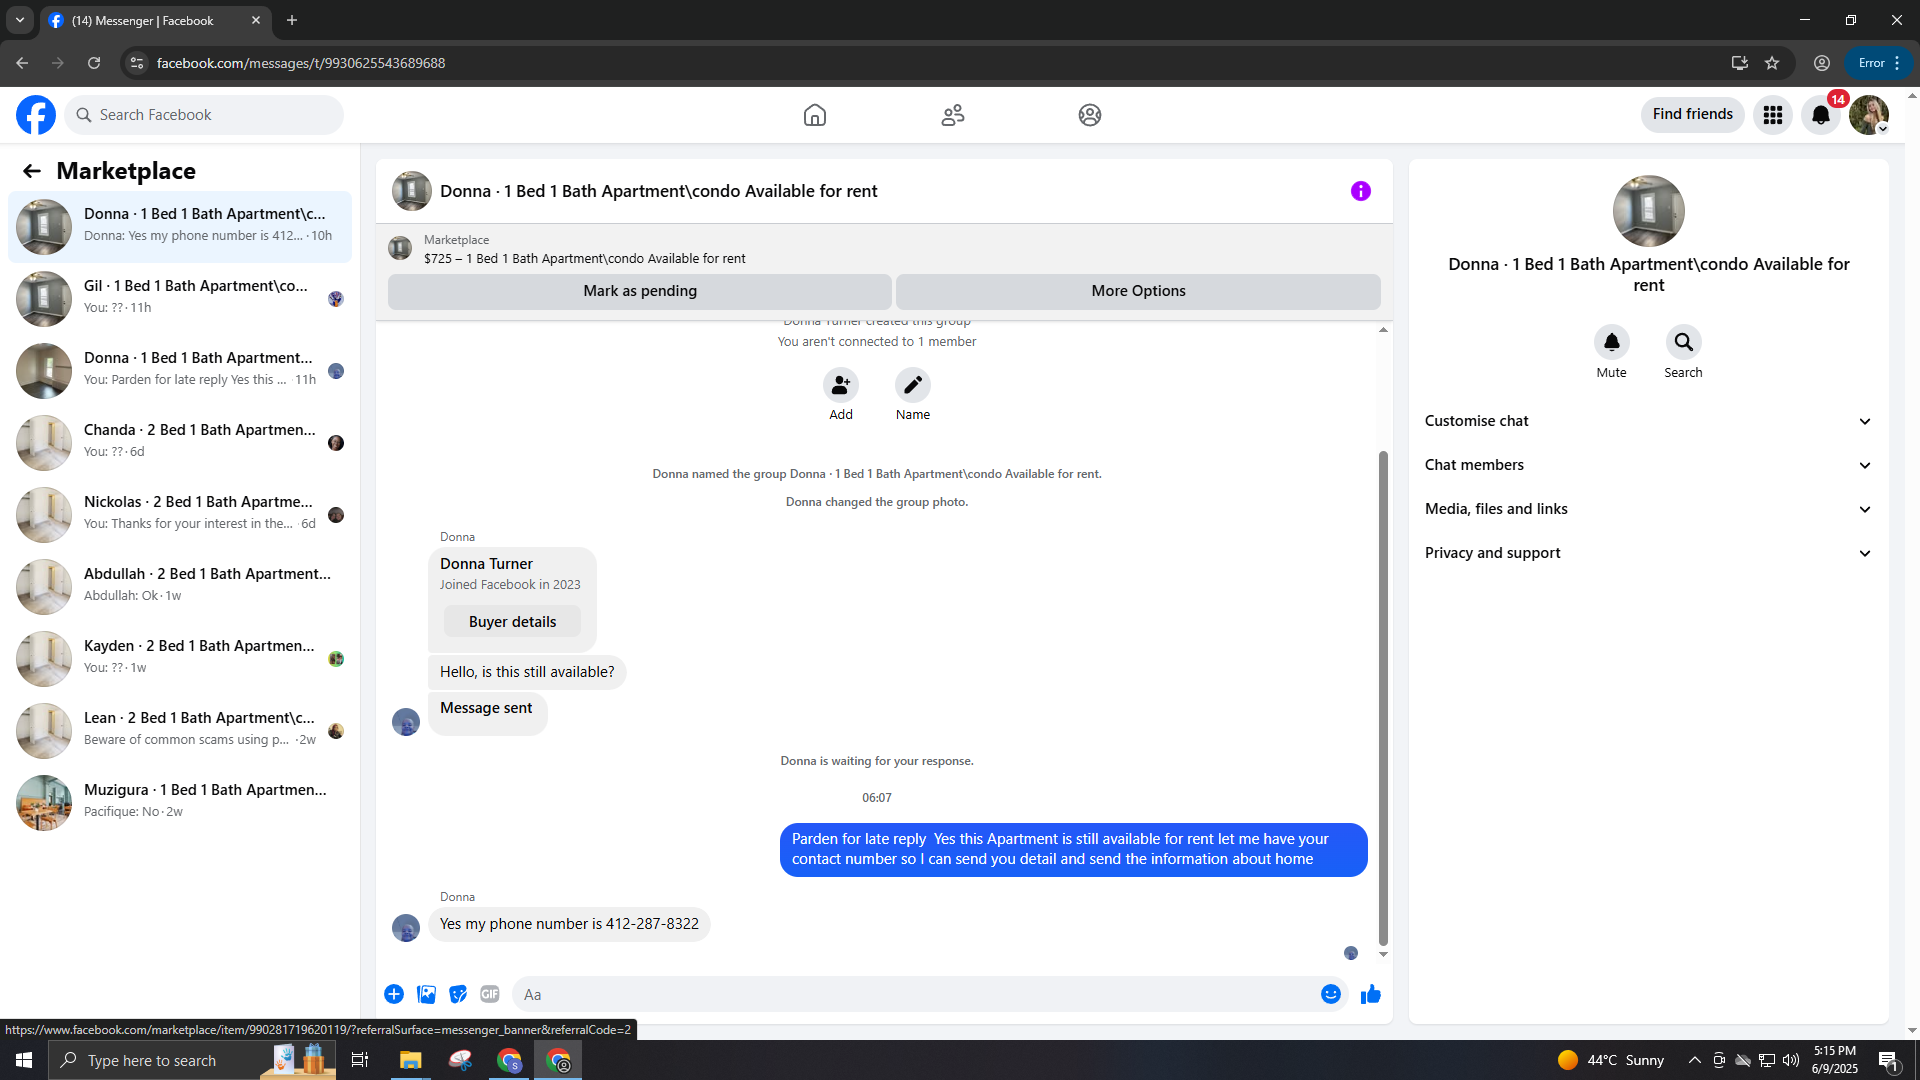Choose a GIF for the message
This screenshot has width=1920, height=1080.
[x=490, y=994]
